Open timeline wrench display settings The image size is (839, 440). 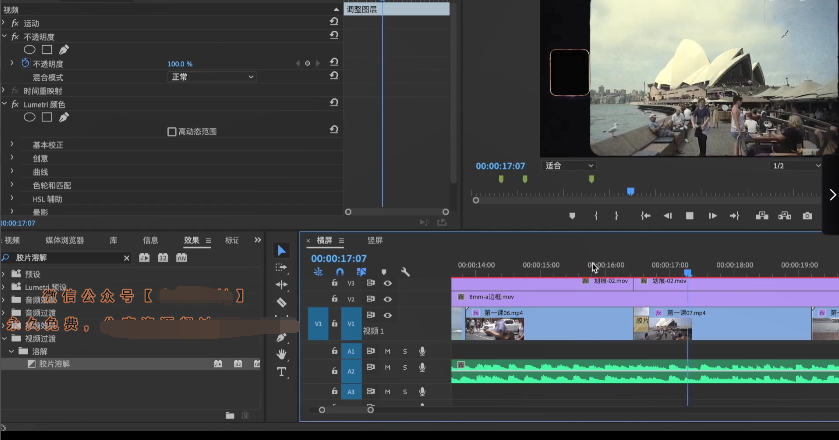(405, 271)
